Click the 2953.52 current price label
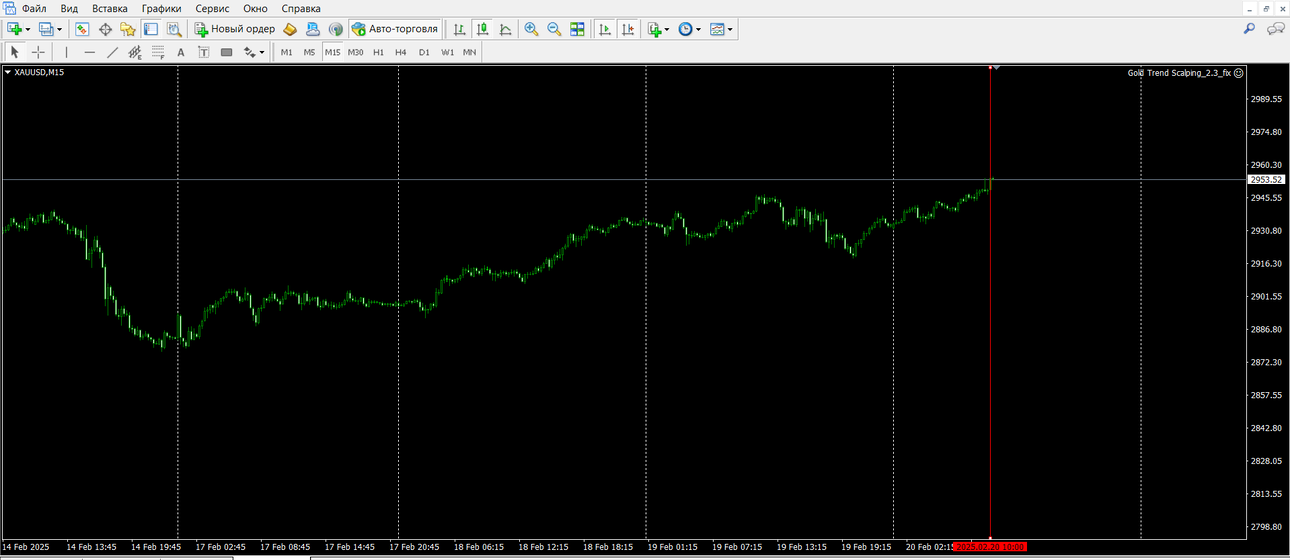Viewport: 1290px width, 560px height. [1266, 180]
